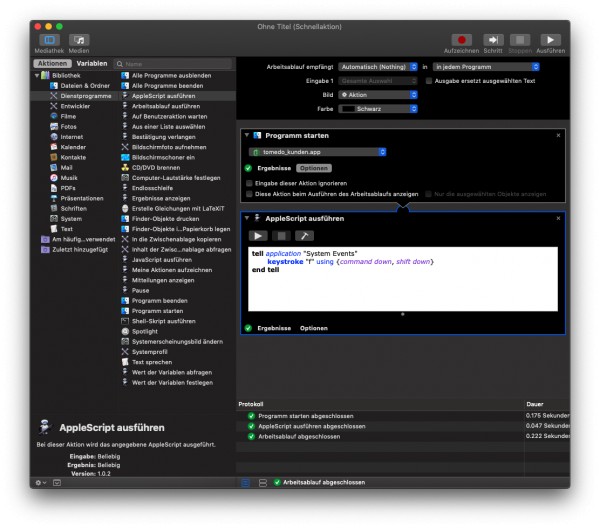Switch to the Variablen tab
The height and width of the screenshot is (528, 600).
pos(92,64)
